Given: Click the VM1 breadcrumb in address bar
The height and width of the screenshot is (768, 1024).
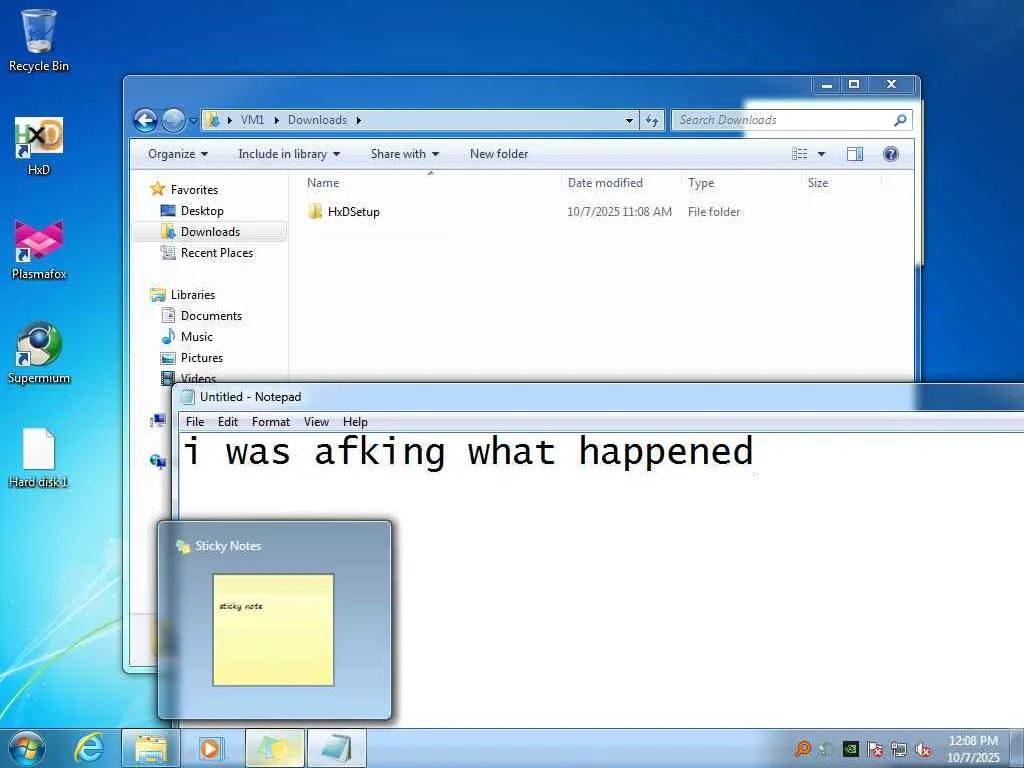Looking at the screenshot, I should tap(252, 120).
